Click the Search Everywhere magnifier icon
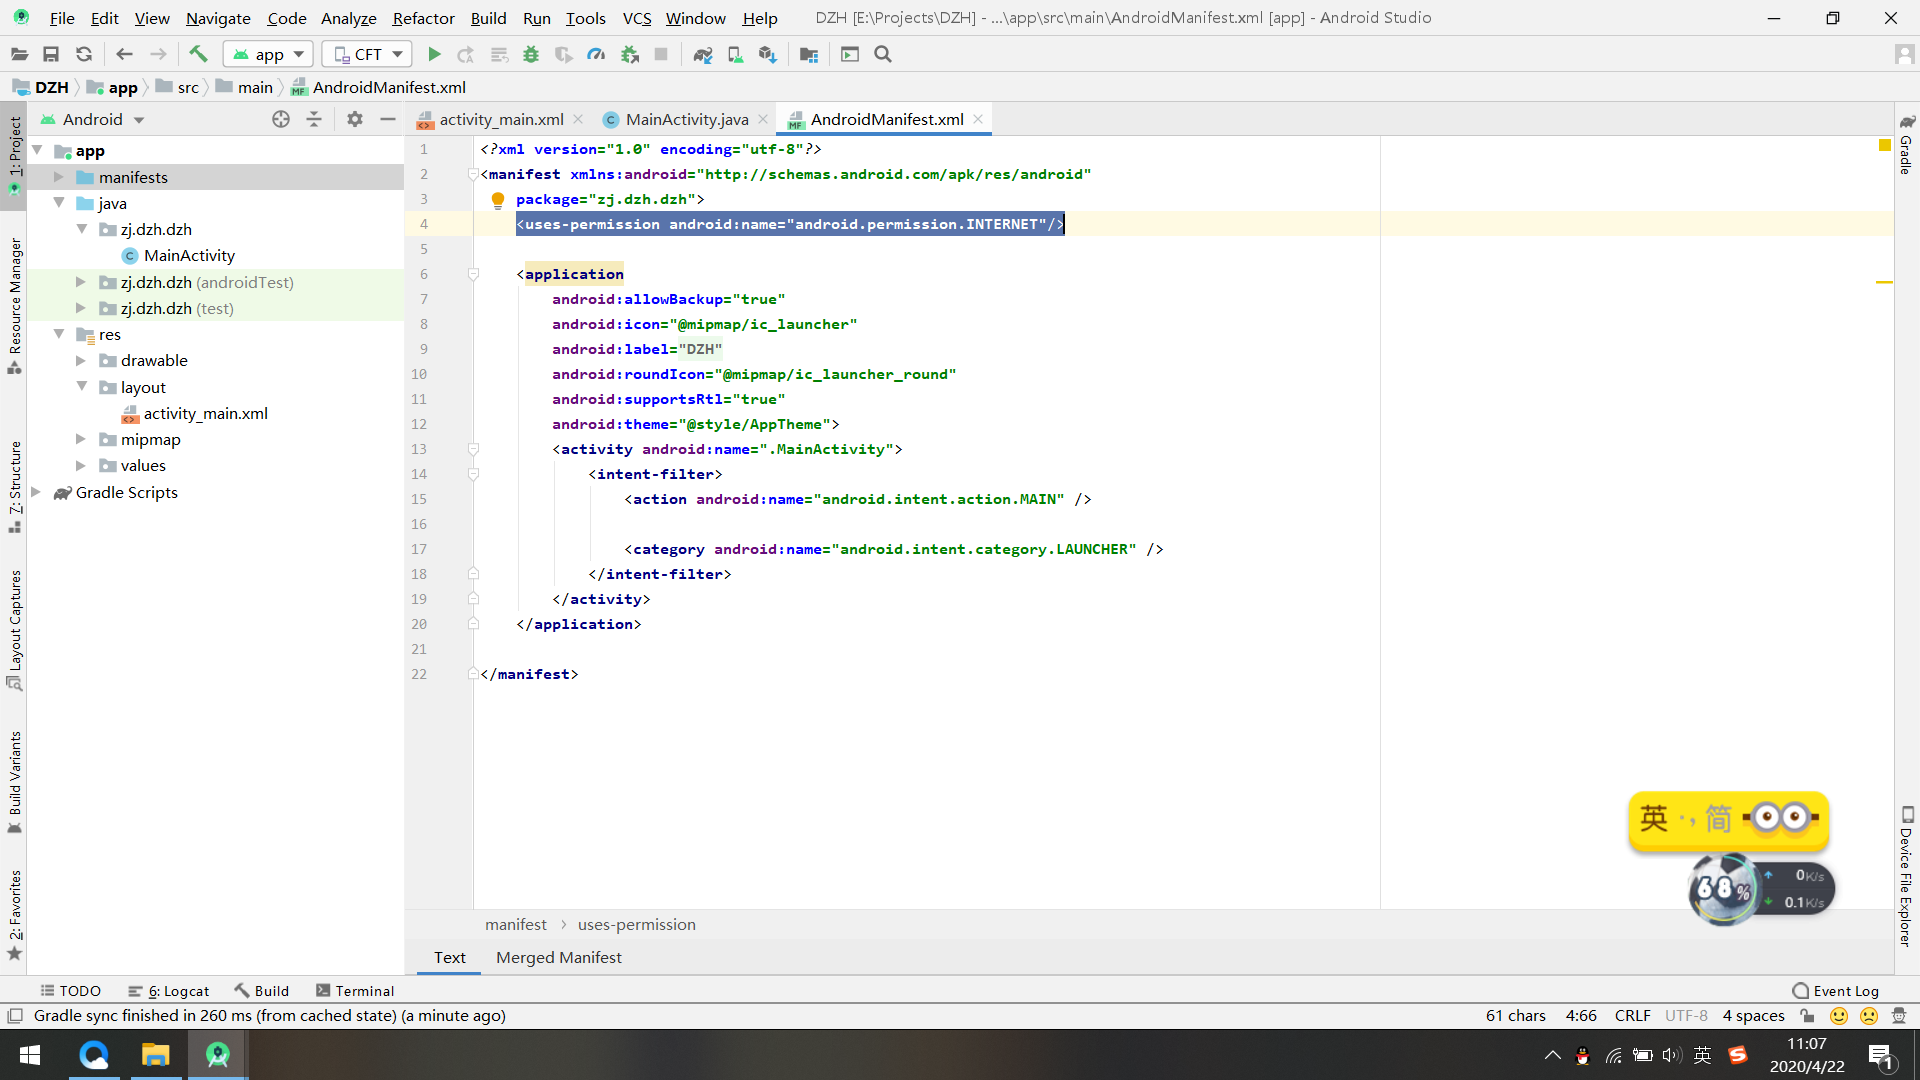 tap(883, 55)
